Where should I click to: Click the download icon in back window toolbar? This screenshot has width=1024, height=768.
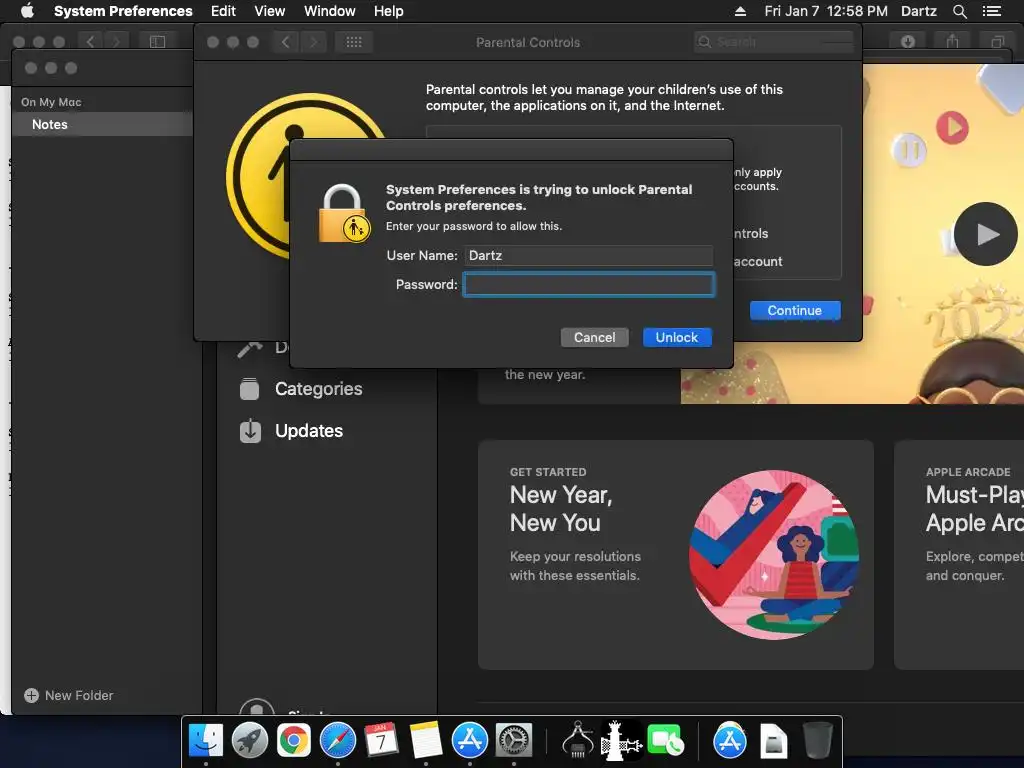[908, 42]
